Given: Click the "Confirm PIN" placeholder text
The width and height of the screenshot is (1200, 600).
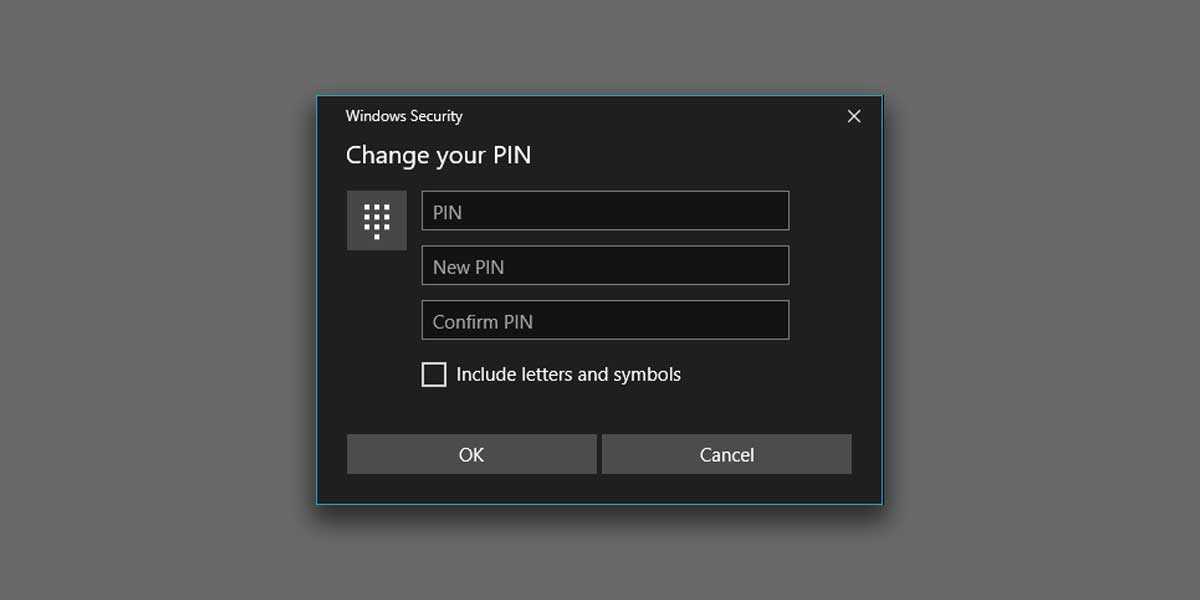Looking at the screenshot, I should pyautogui.click(x=482, y=322).
